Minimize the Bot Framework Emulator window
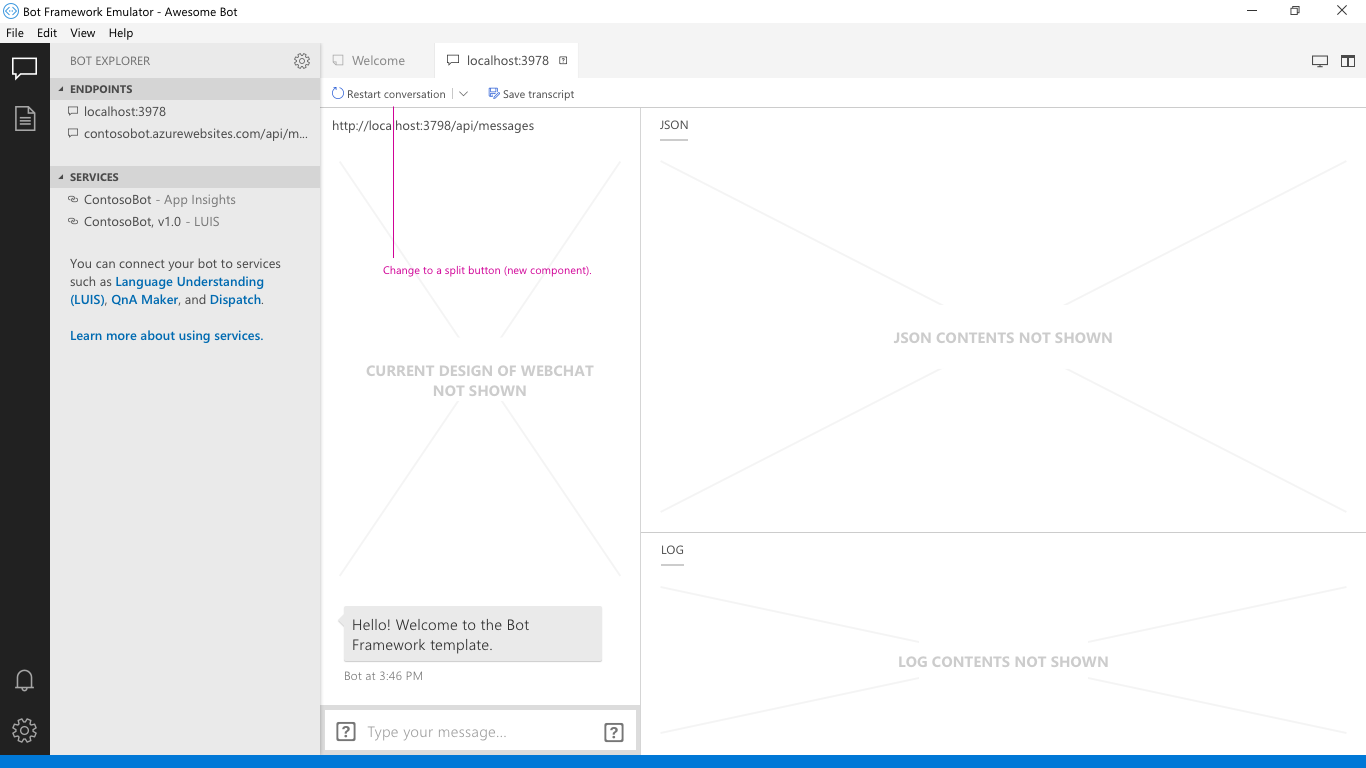Viewport: 1366px width, 768px height. tap(1252, 11)
